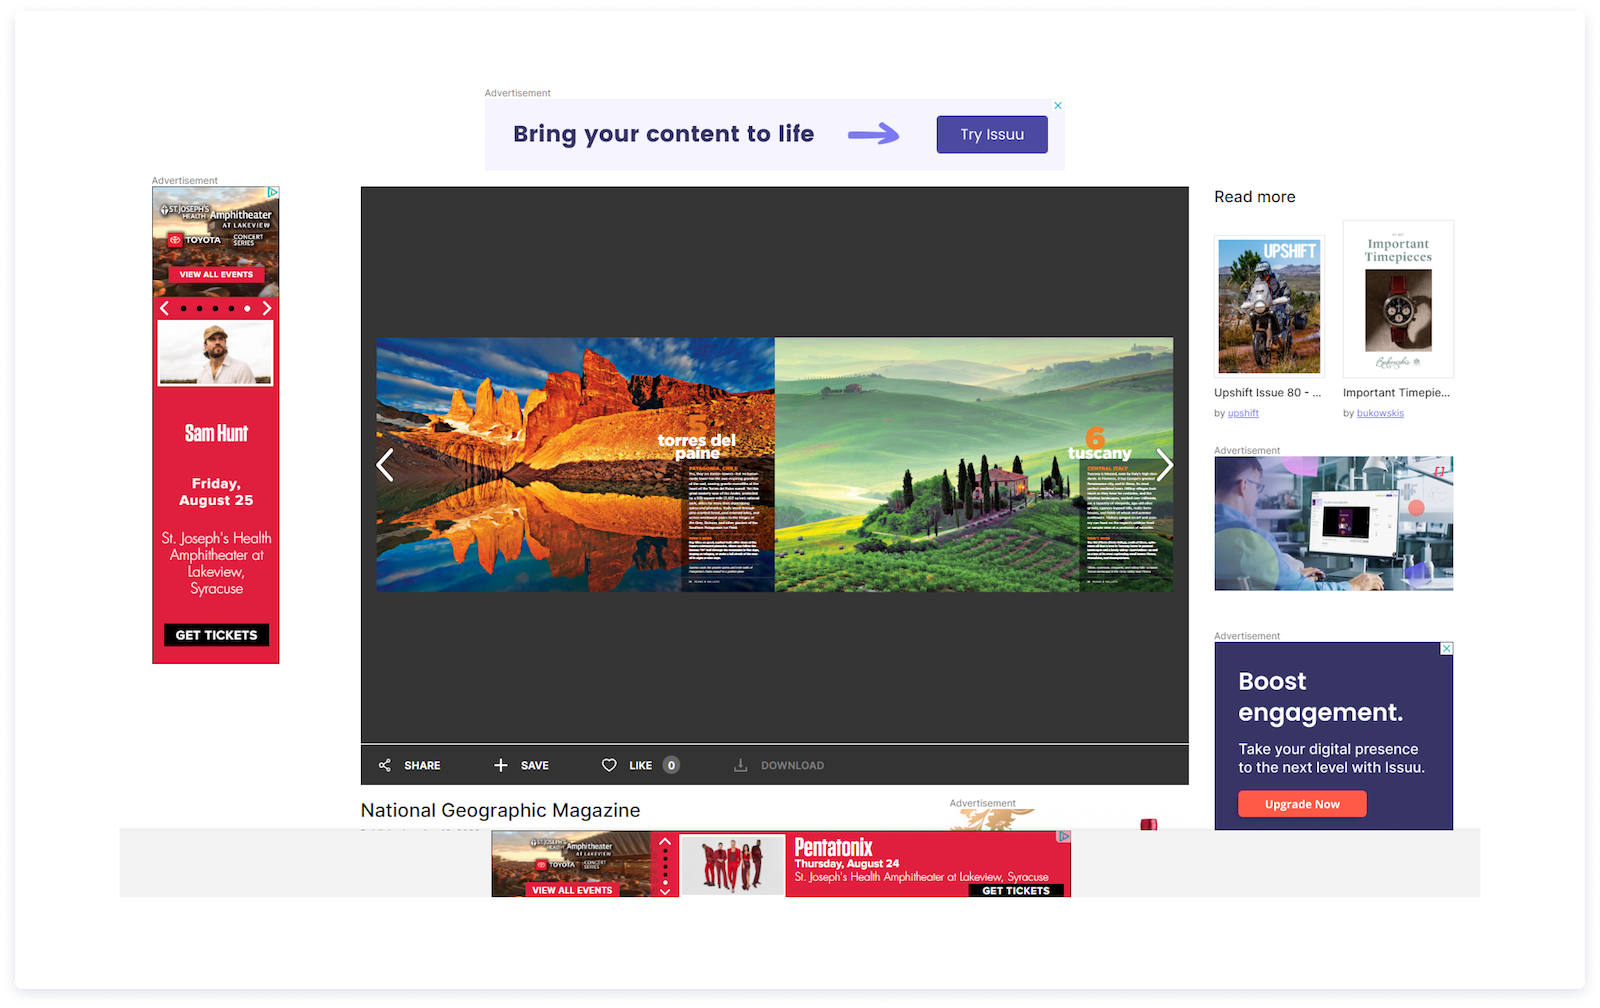Select National Geographic Magazine title
1600x1008 pixels.
tap(500, 810)
